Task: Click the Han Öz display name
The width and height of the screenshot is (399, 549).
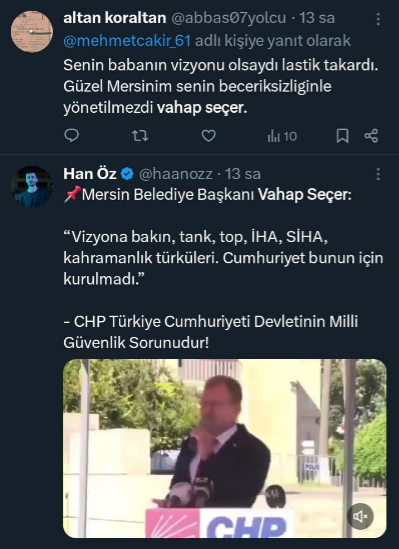Action: point(90,174)
